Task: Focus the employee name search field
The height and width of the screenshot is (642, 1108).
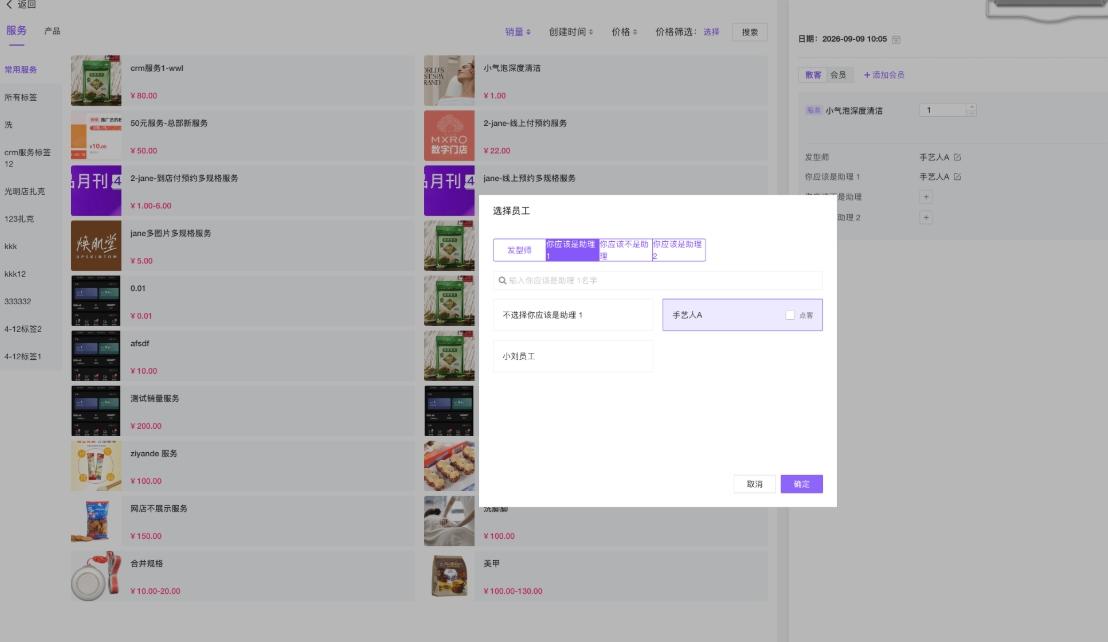Action: [658, 280]
